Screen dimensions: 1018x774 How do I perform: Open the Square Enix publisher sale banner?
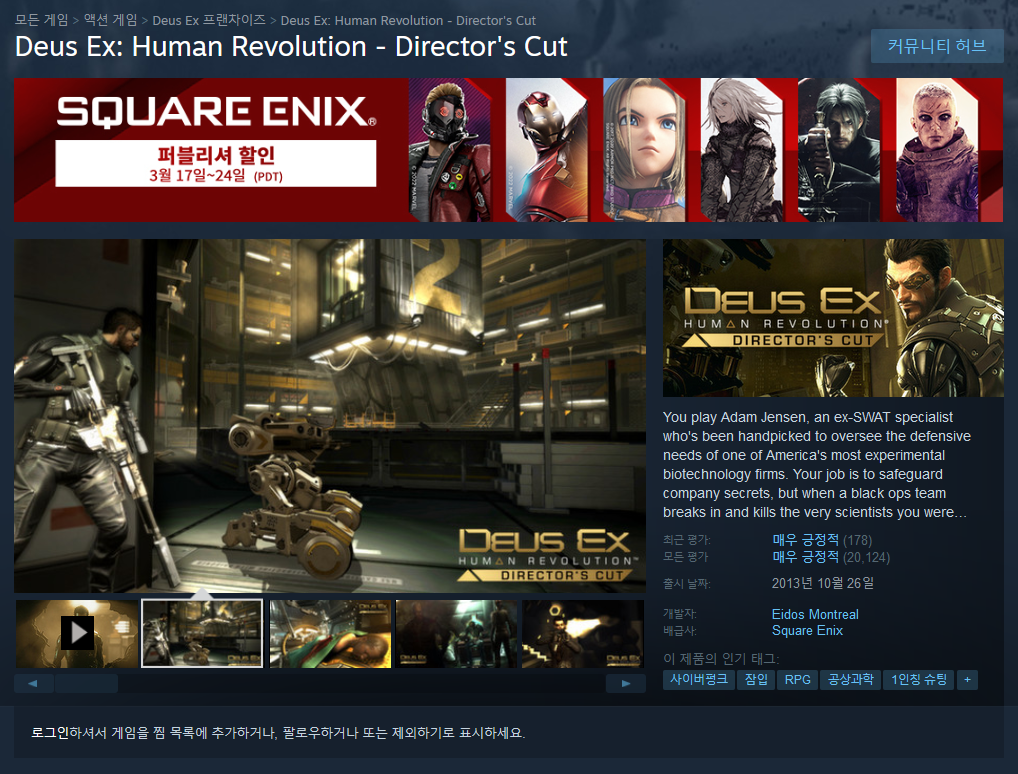(508, 150)
